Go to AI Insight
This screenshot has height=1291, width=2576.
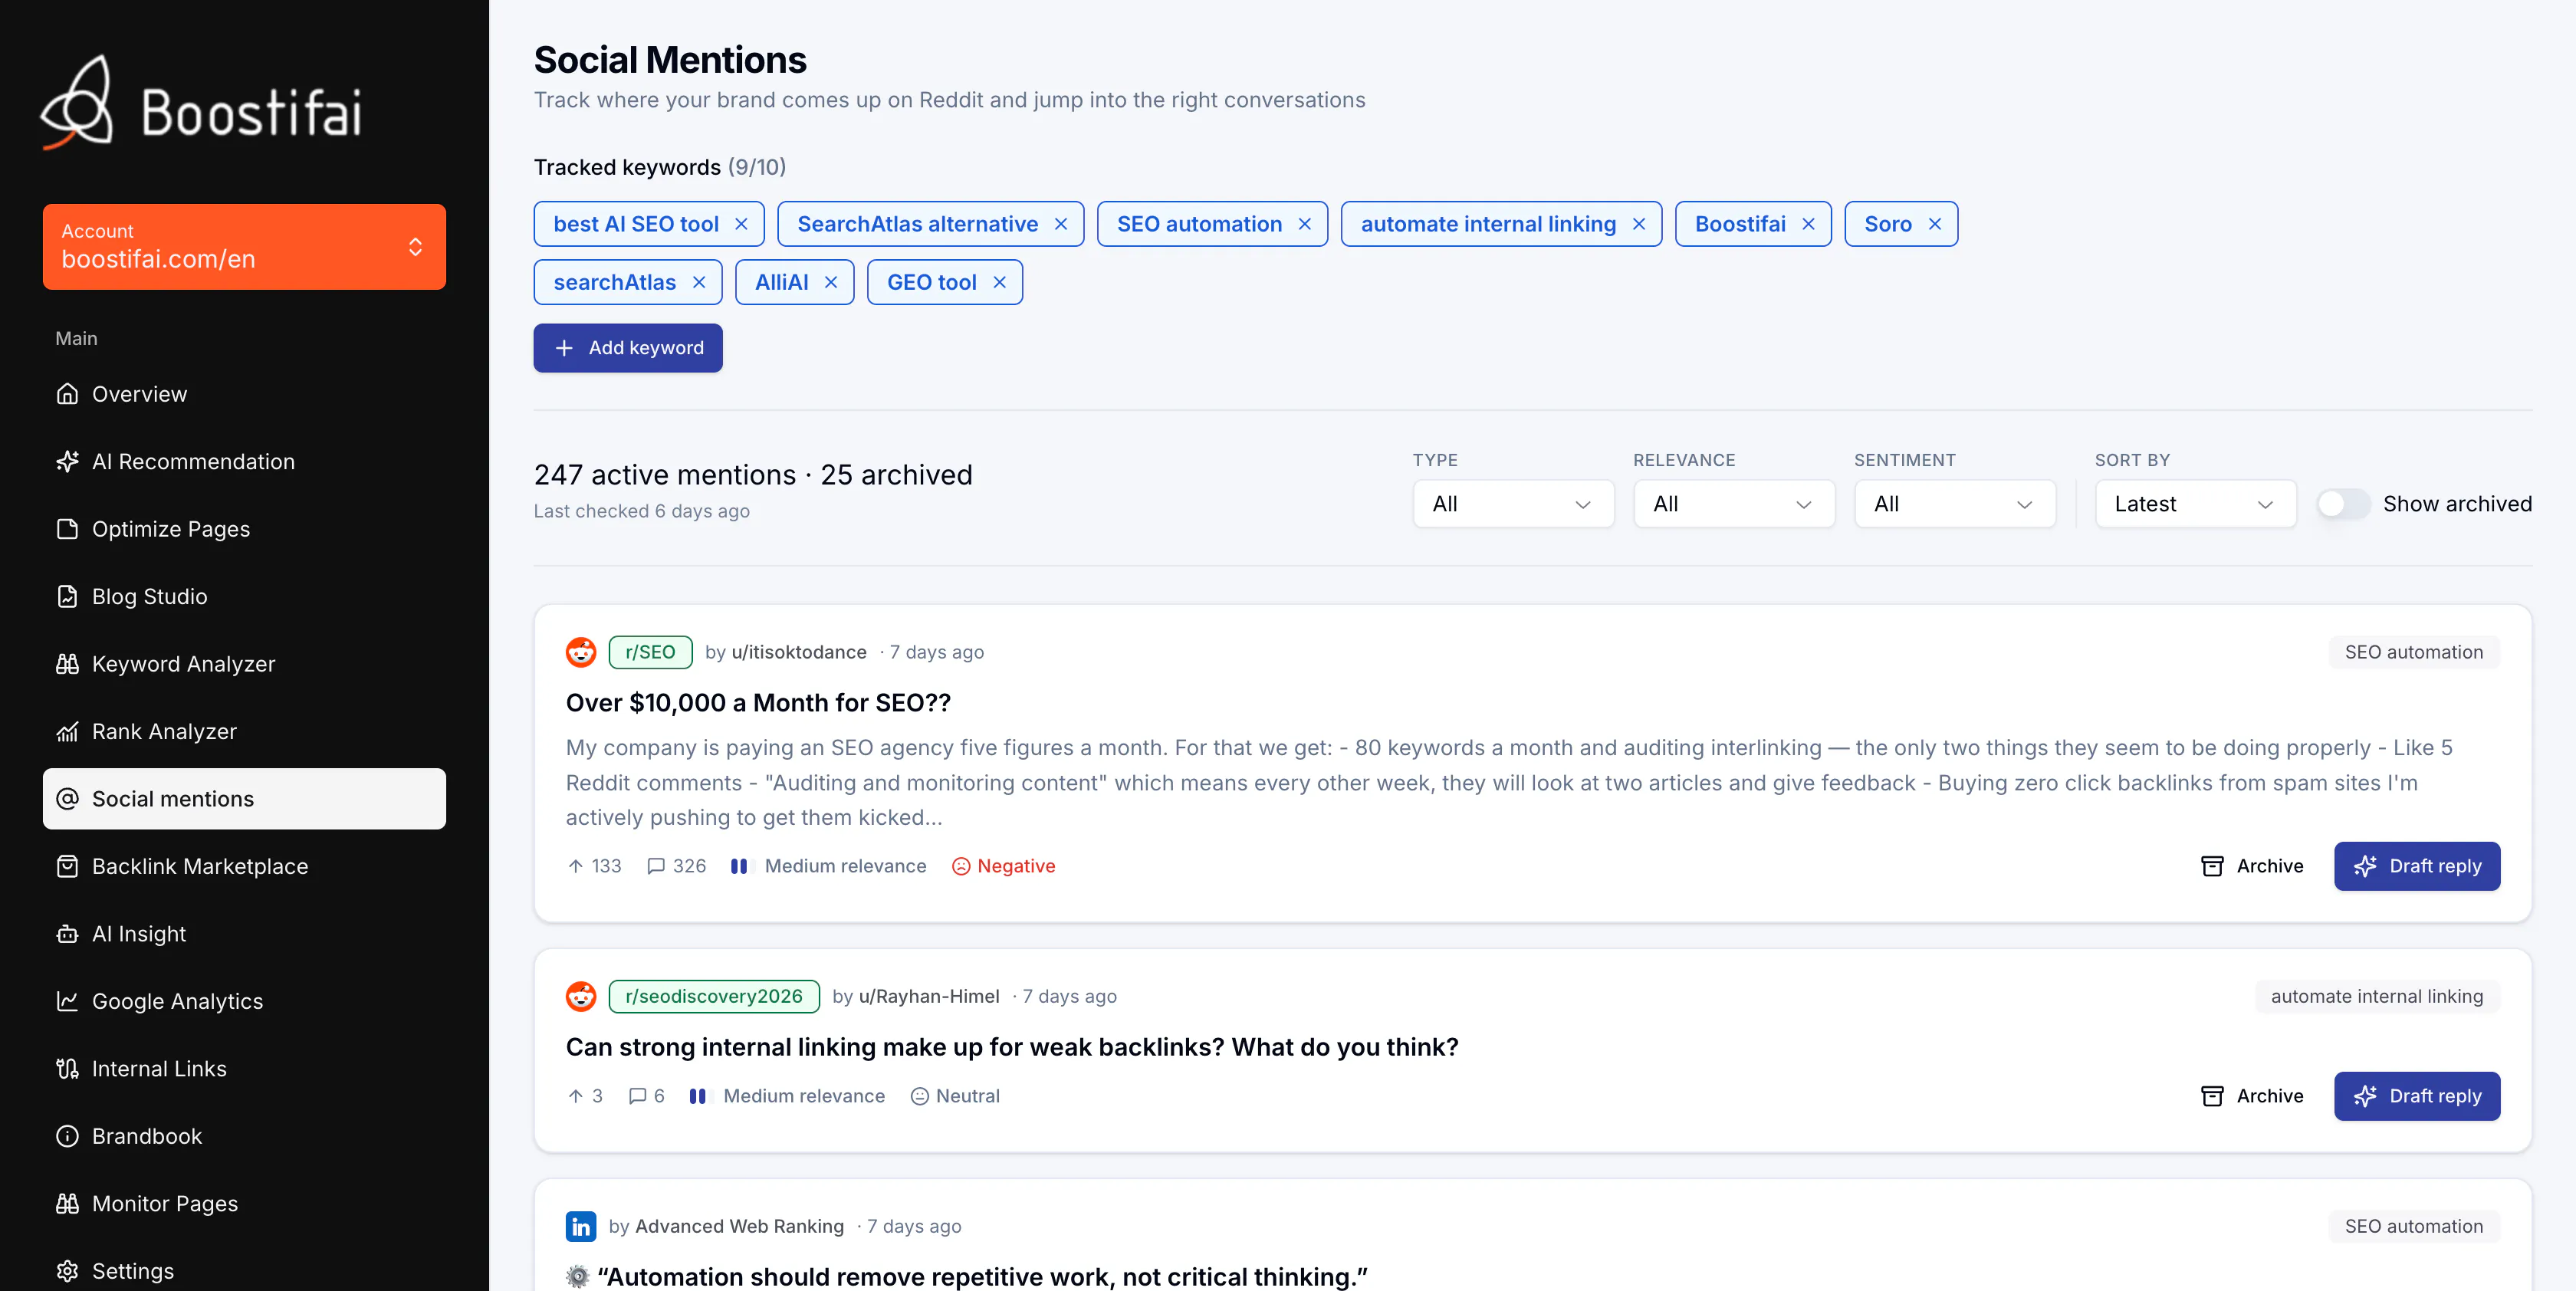(x=244, y=934)
